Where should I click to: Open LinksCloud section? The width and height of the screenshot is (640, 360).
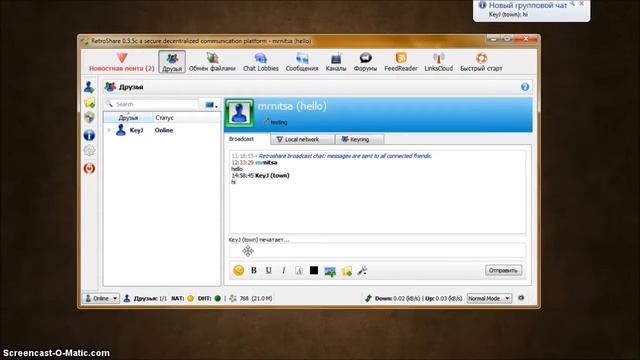pos(438,62)
